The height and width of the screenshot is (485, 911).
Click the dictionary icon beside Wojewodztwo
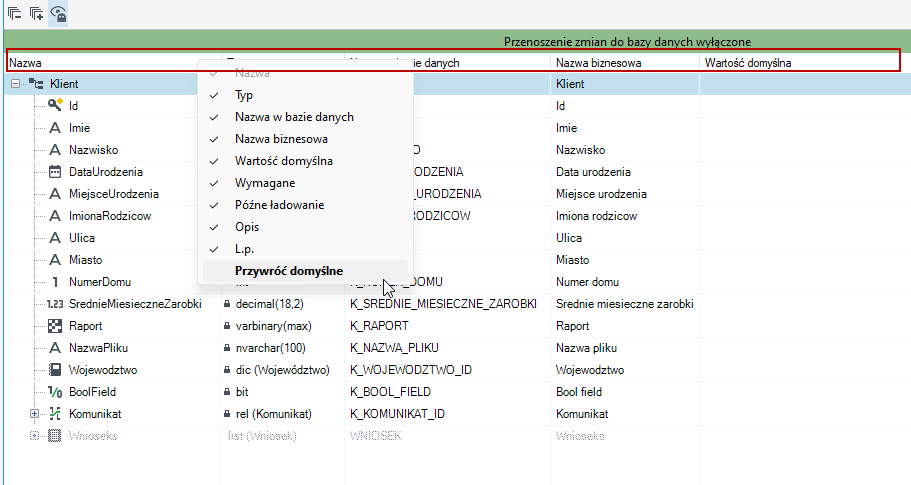coord(55,370)
